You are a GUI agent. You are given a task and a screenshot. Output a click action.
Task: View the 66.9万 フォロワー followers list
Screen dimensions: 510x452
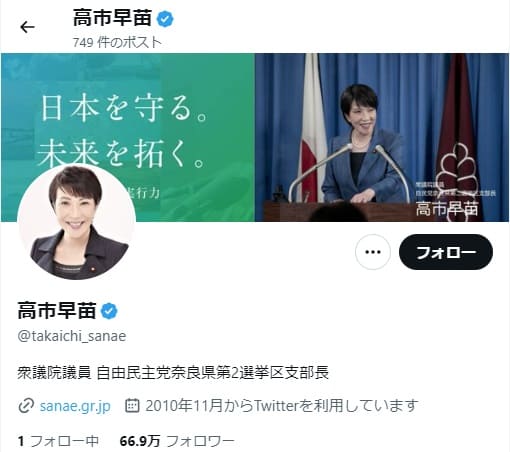click(x=177, y=441)
